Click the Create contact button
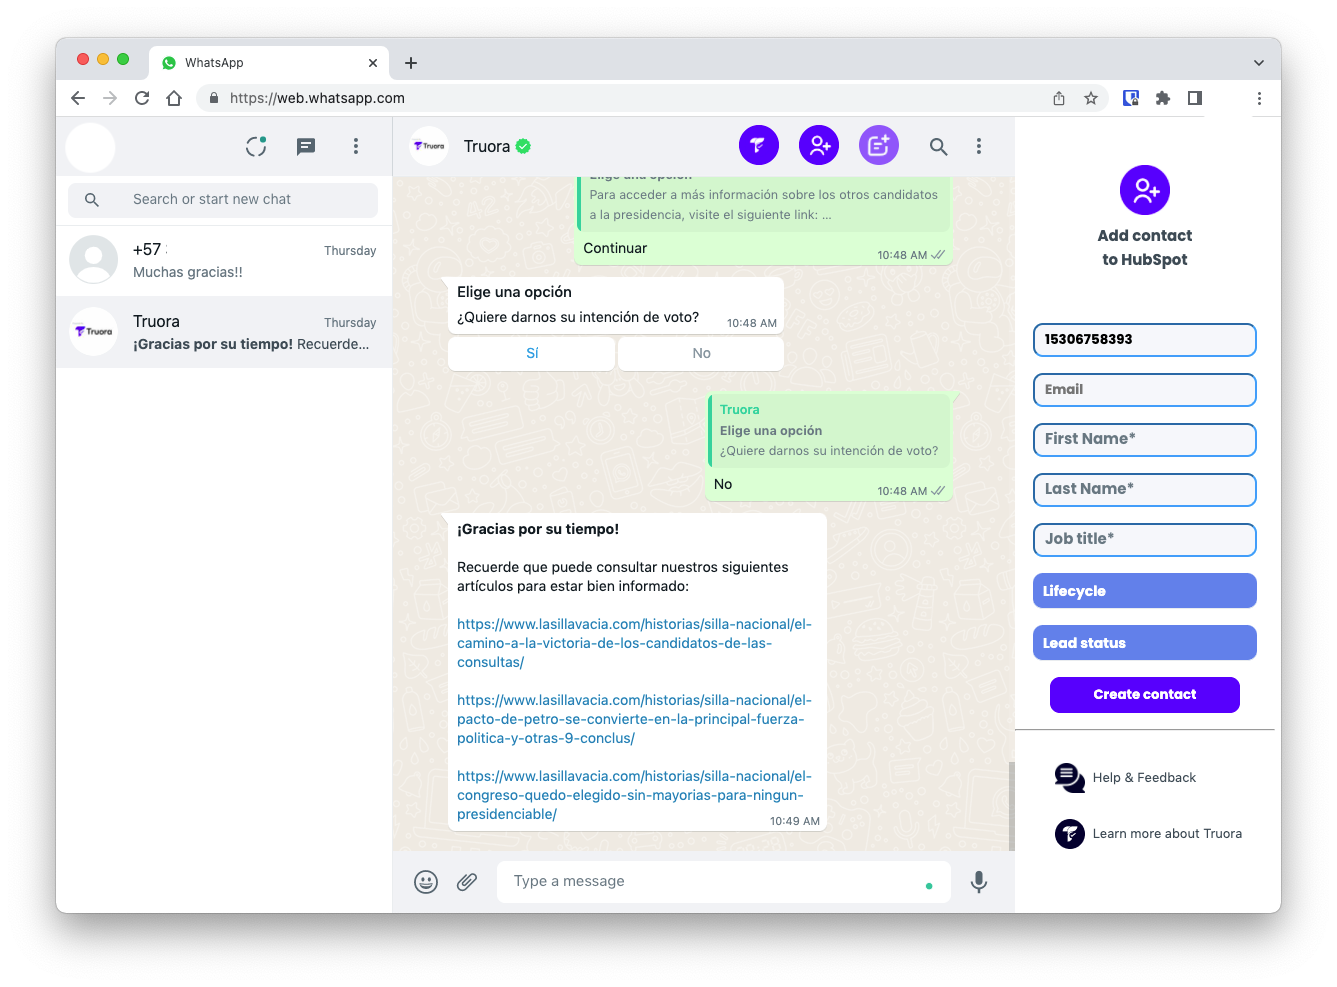Viewport: 1337px width, 987px height. tap(1144, 695)
